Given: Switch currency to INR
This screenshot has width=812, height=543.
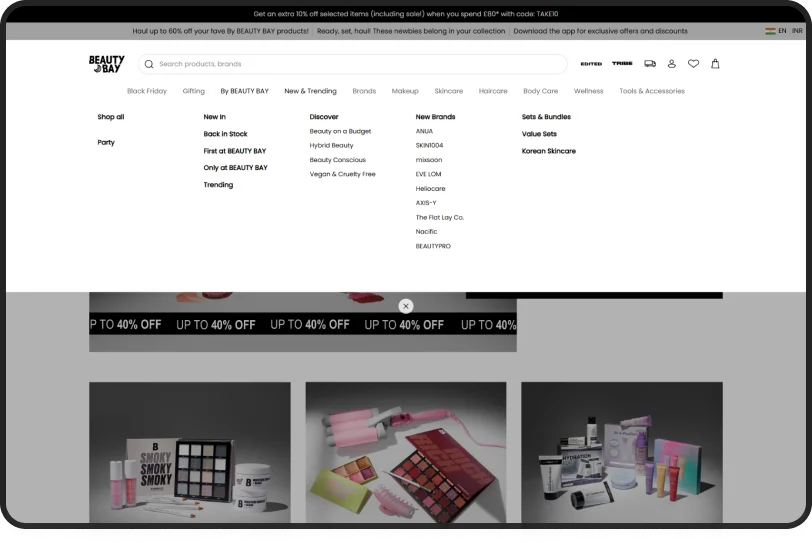Looking at the screenshot, I should [x=797, y=31].
